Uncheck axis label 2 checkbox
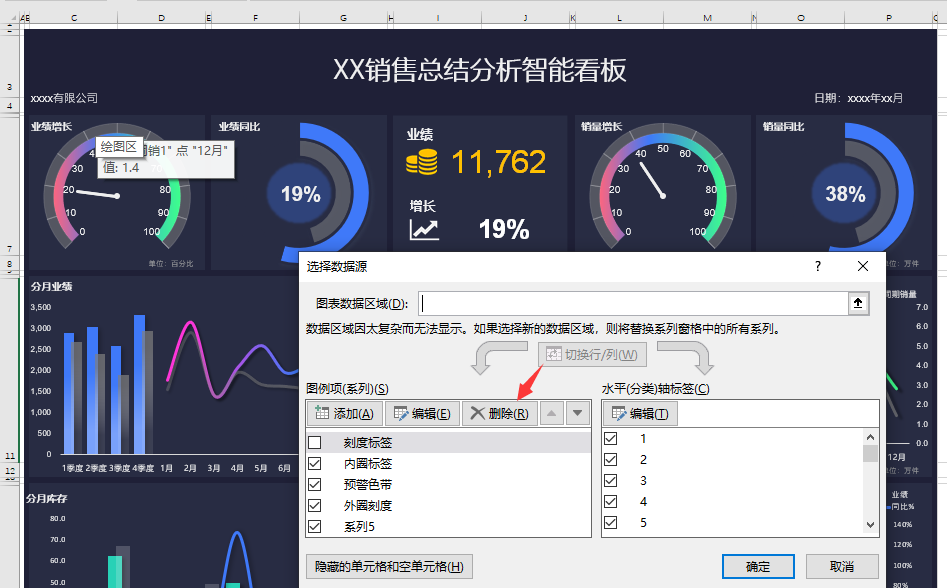 (611, 459)
